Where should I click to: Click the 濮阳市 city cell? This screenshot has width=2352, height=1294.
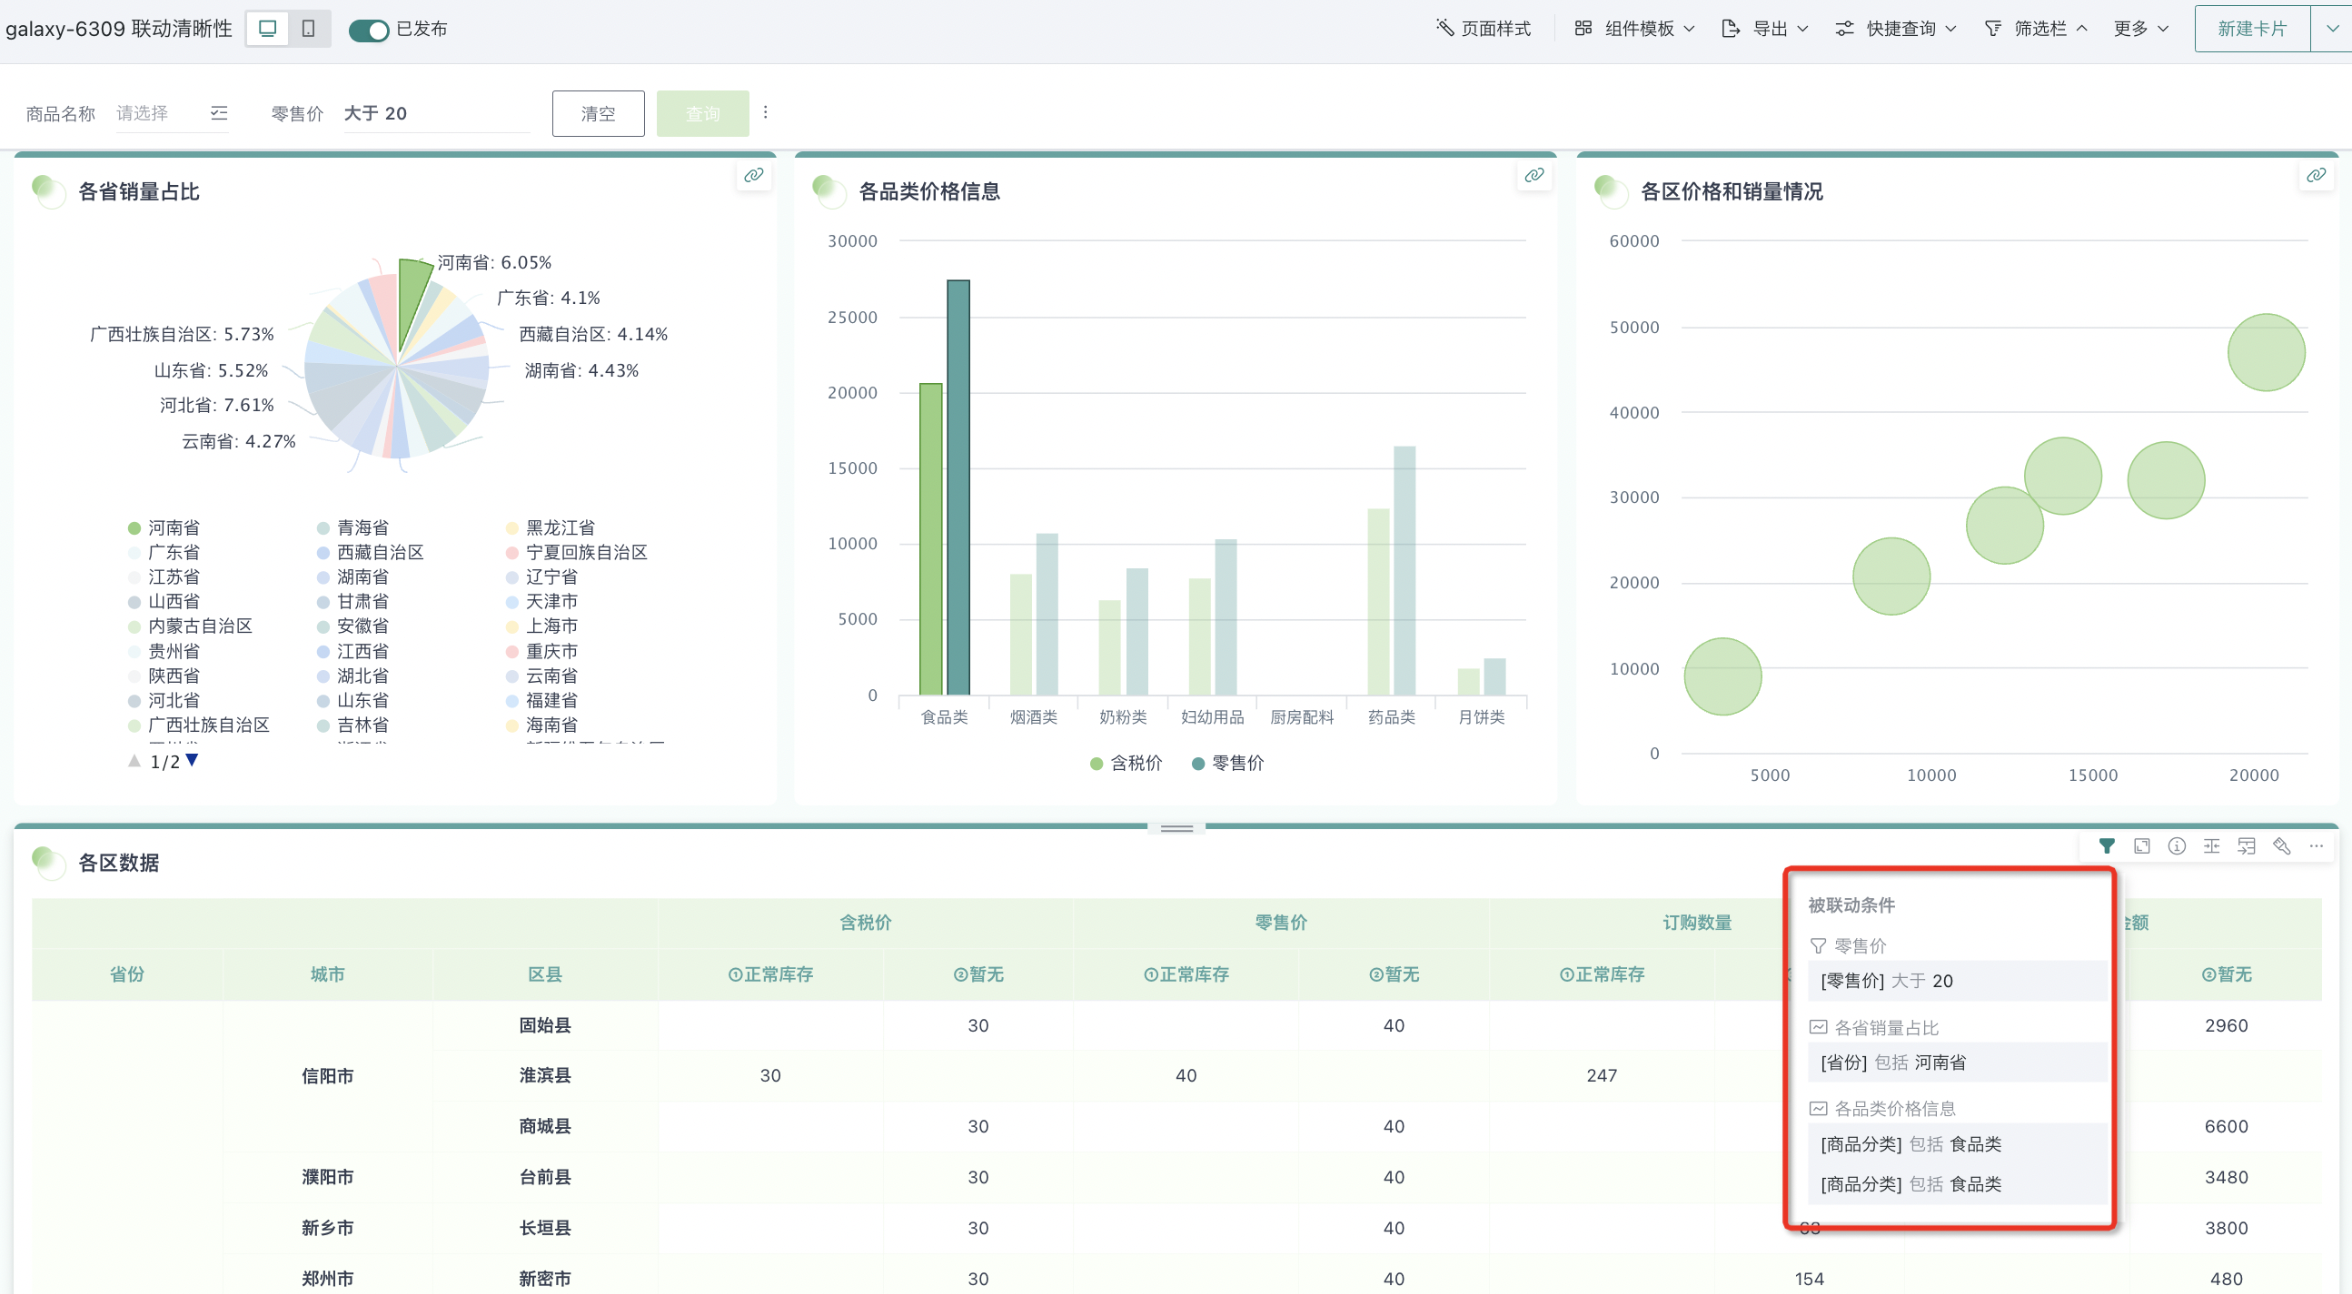(328, 1177)
